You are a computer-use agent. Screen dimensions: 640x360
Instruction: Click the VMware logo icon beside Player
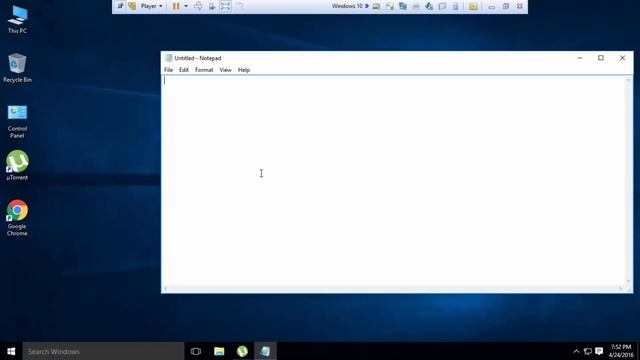132,6
